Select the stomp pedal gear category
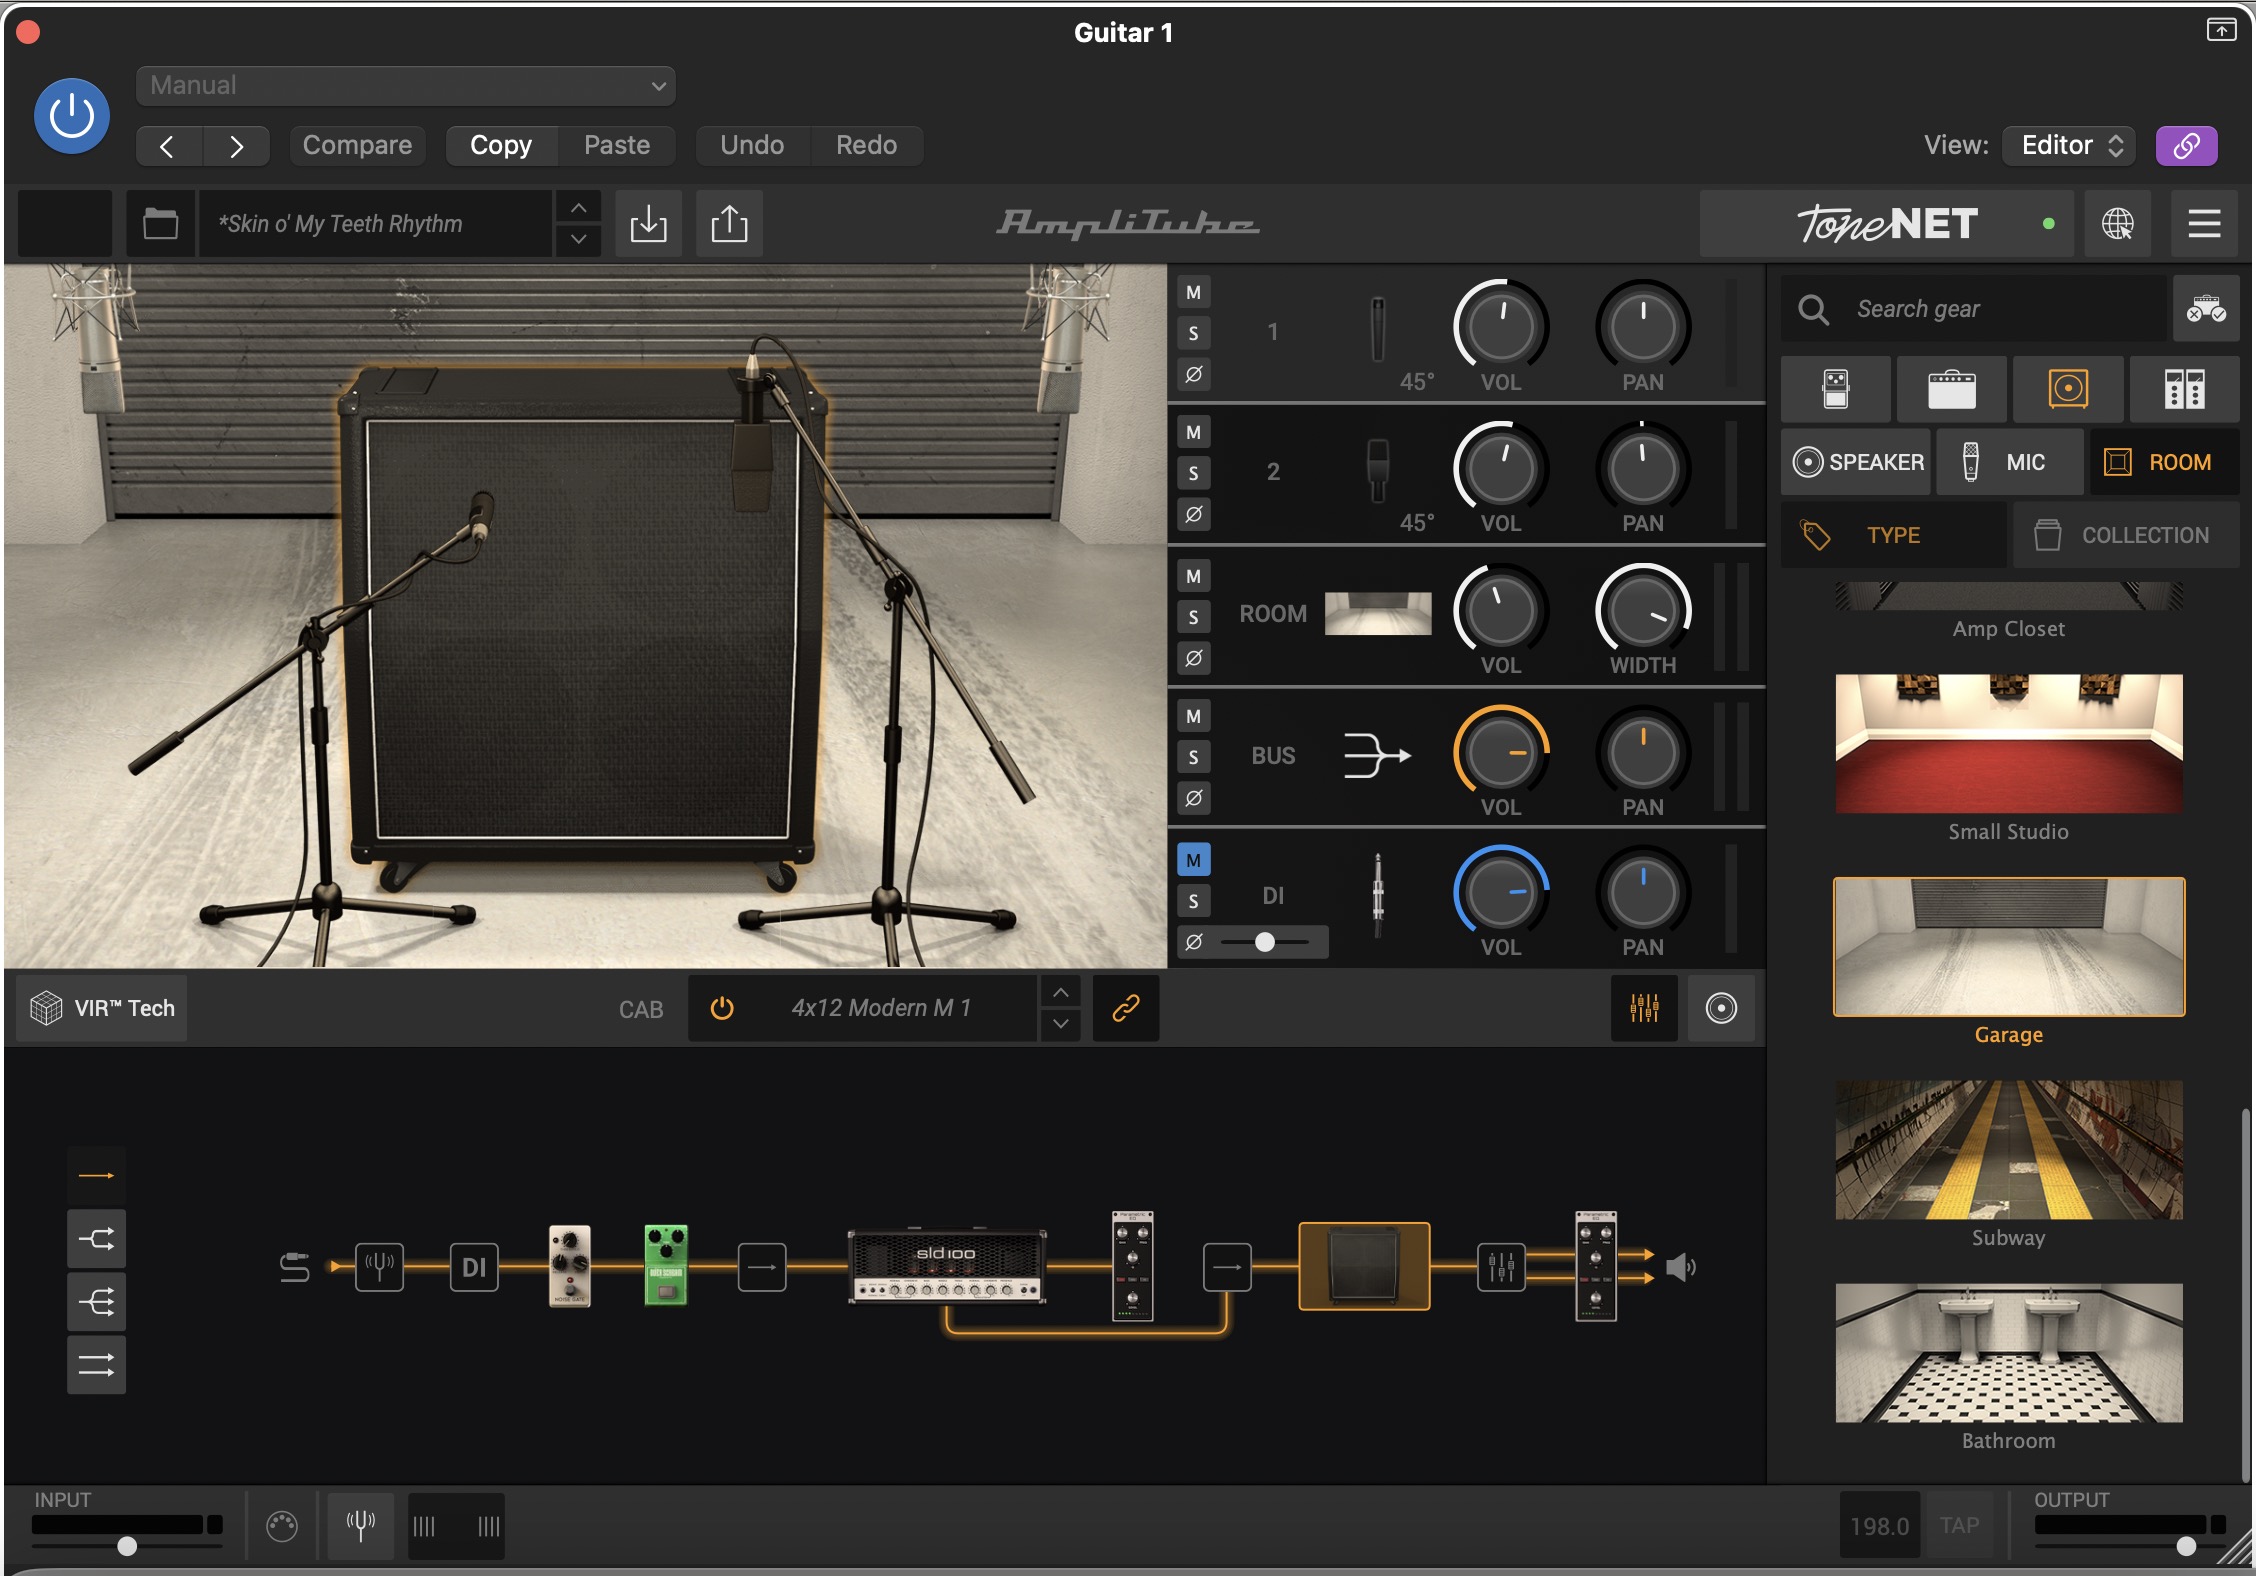Image resolution: width=2256 pixels, height=1576 pixels. pos(1836,389)
